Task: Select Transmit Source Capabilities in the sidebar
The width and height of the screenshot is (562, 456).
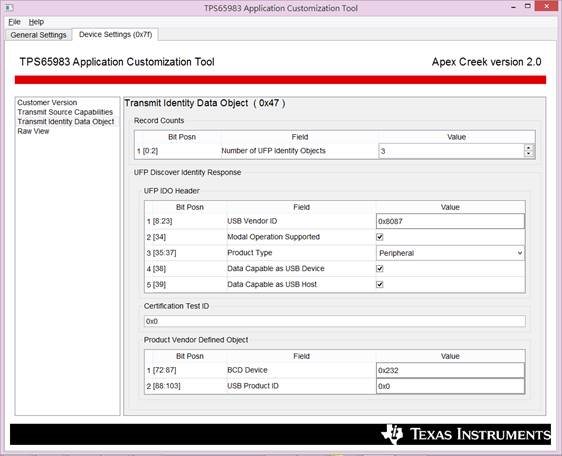Action: [65, 112]
